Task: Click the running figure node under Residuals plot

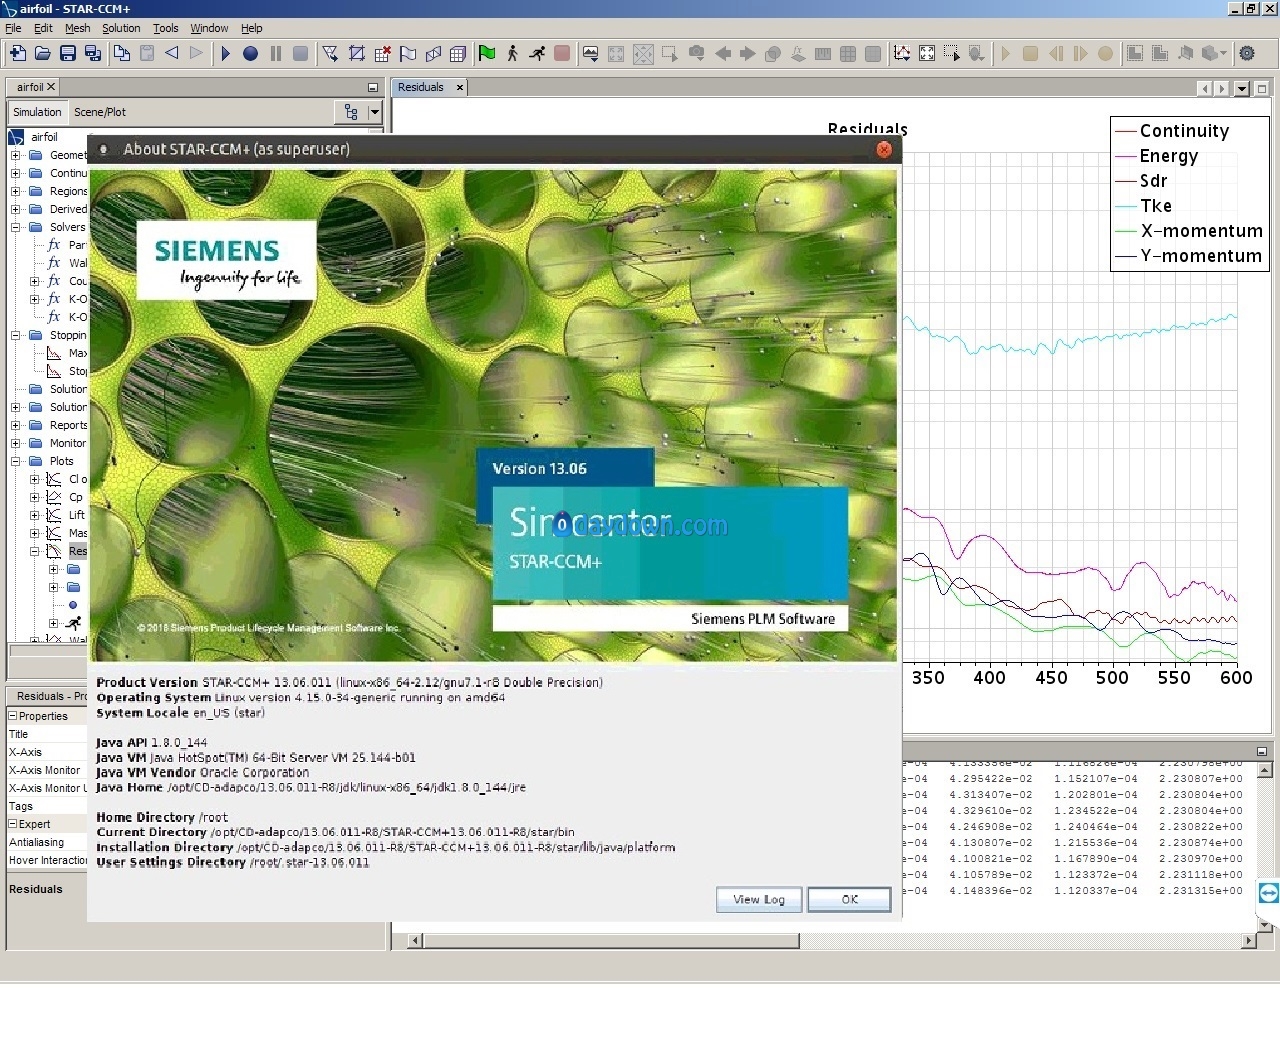Action: click(73, 623)
